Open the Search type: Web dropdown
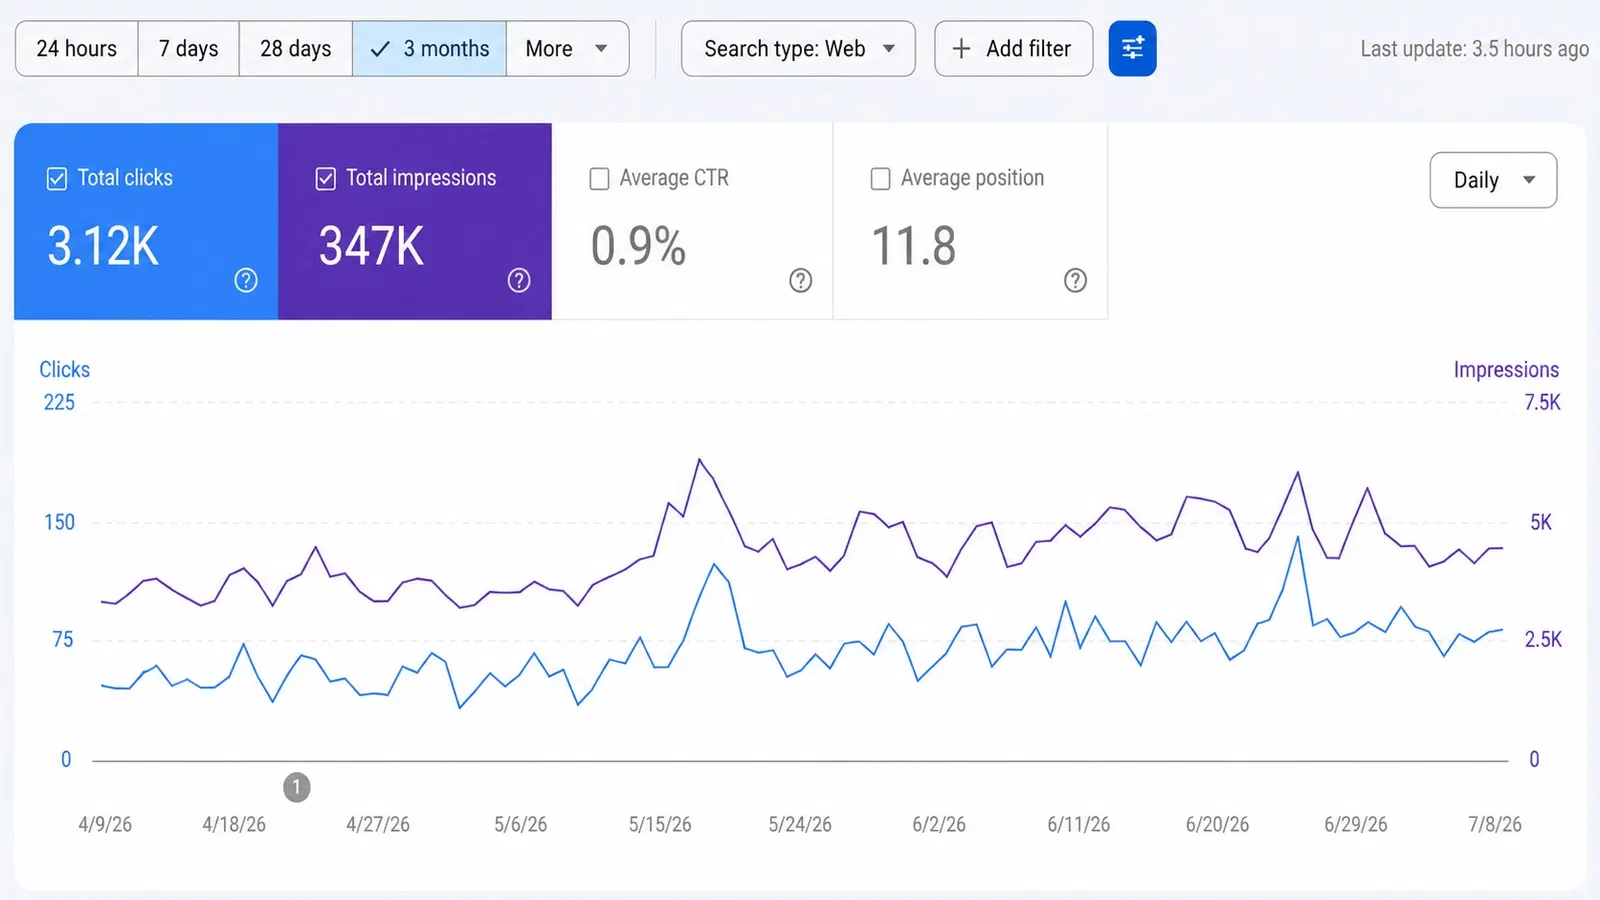Screen dimensions: 1600x900 click(x=798, y=48)
